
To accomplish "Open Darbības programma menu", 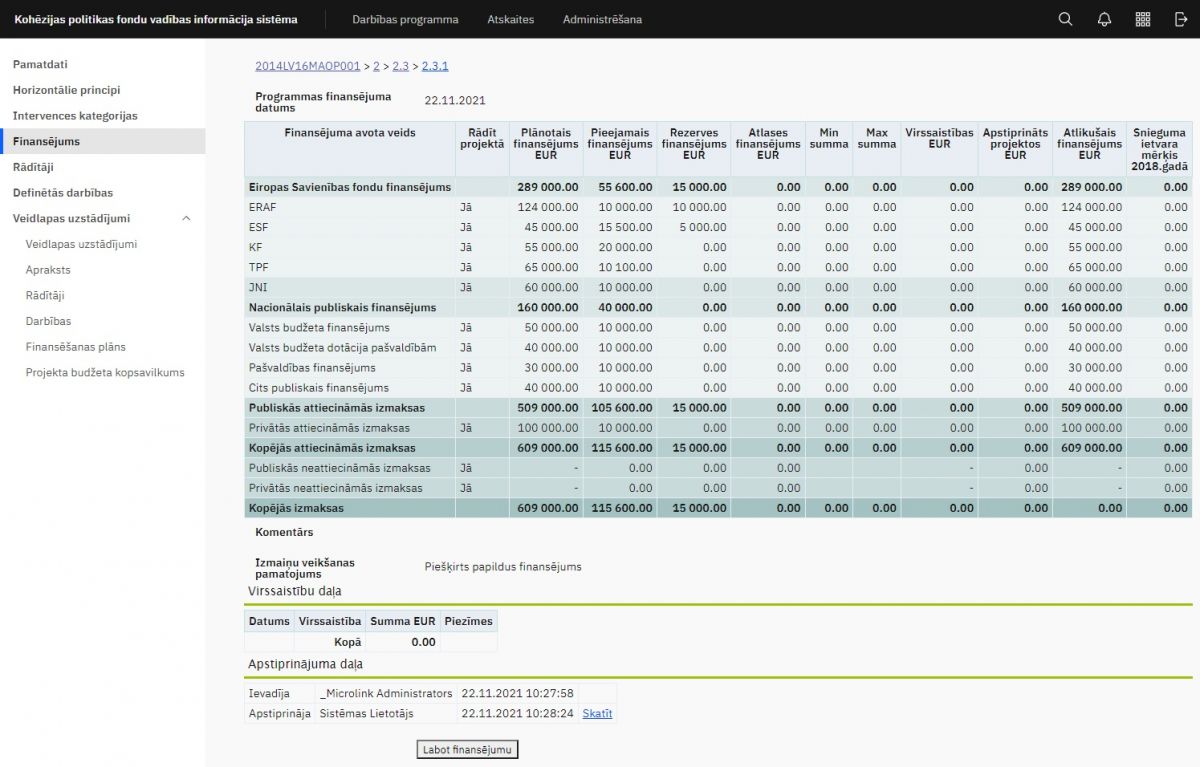I will (x=405, y=19).
